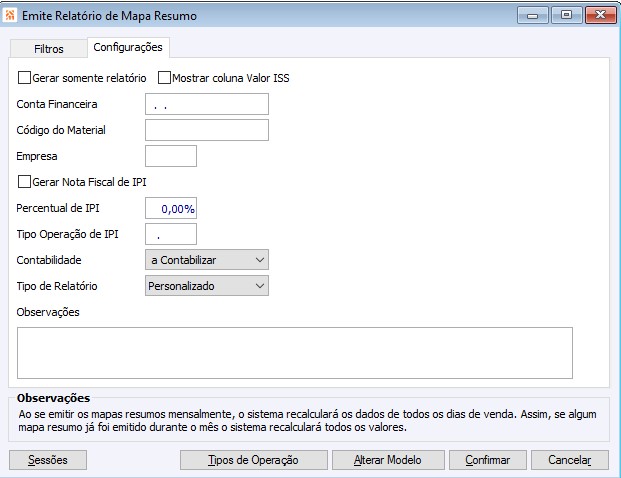Focus the Conta Financeira input field

207,104
